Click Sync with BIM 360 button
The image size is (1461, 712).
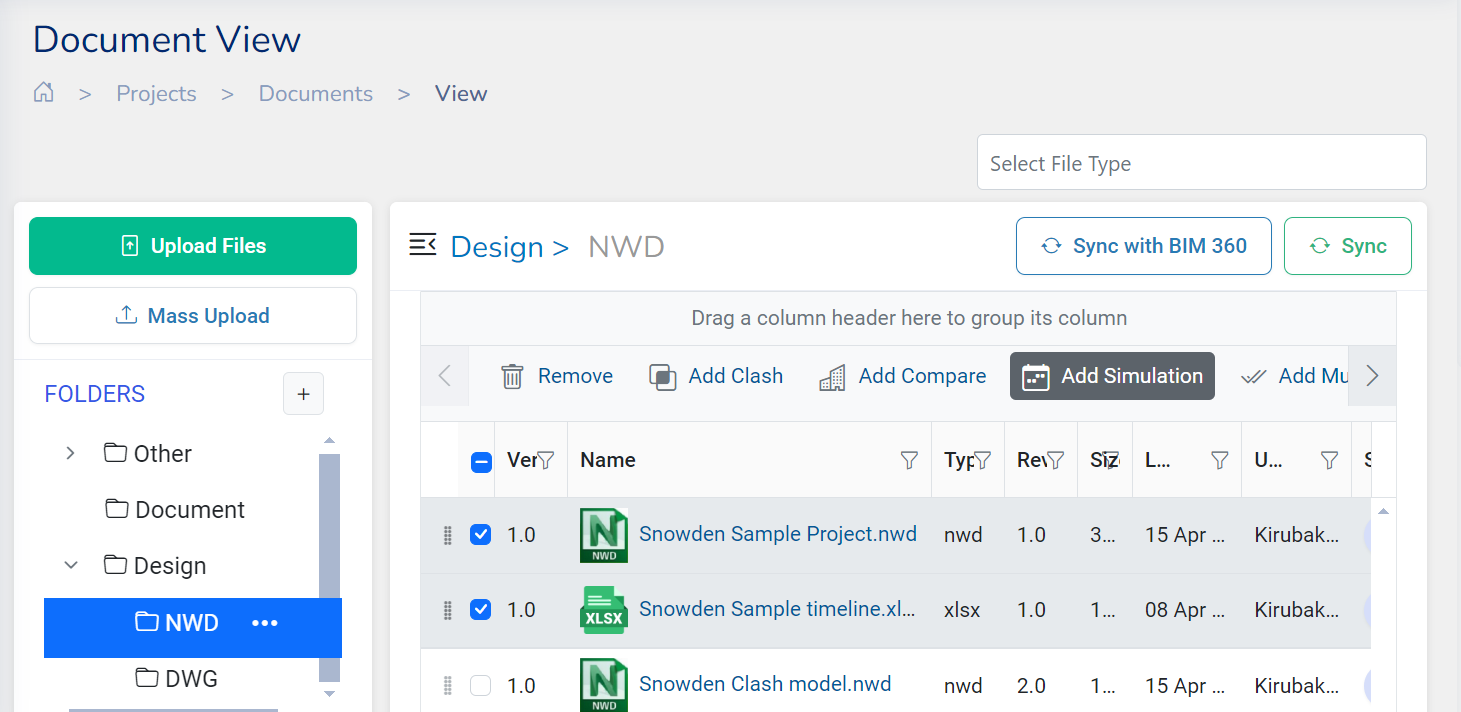click(x=1143, y=246)
